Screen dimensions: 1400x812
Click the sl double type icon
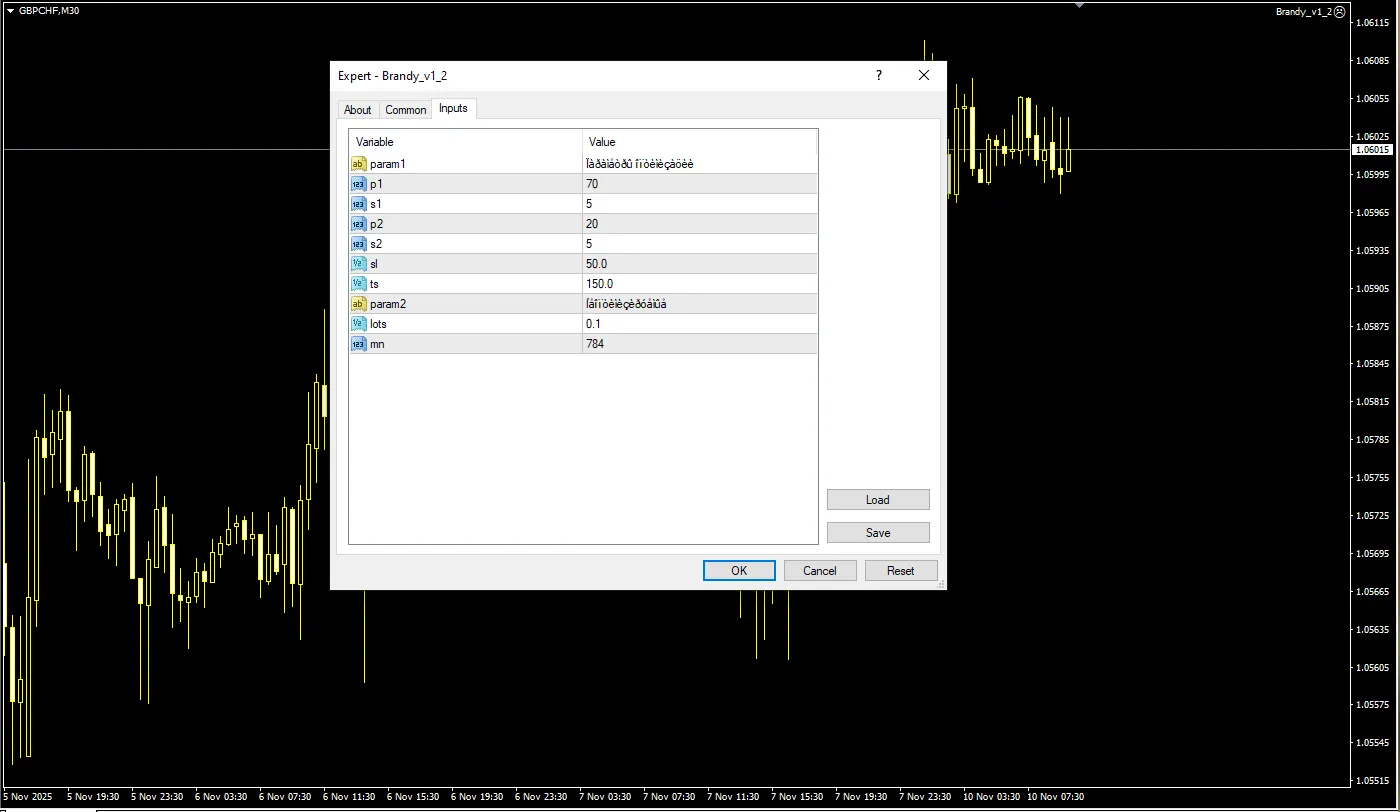pos(359,263)
